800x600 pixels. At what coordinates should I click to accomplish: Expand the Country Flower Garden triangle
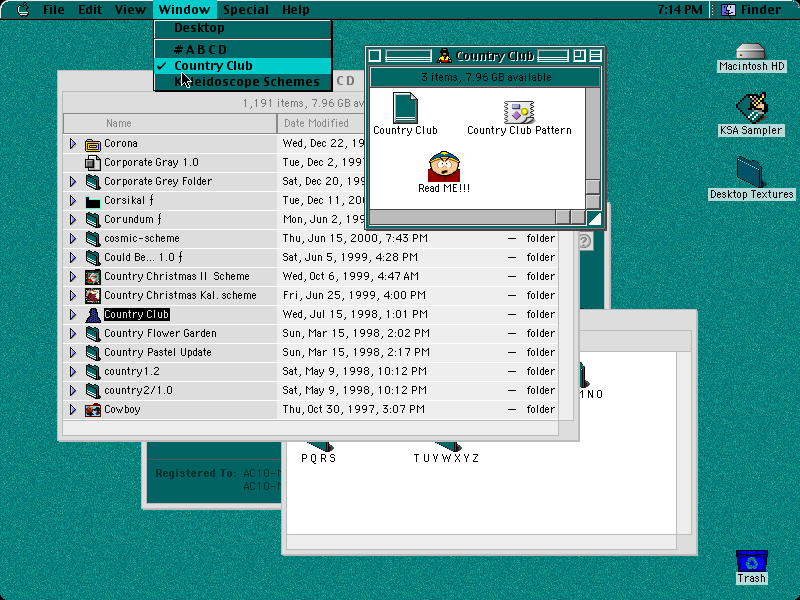[x=73, y=333]
